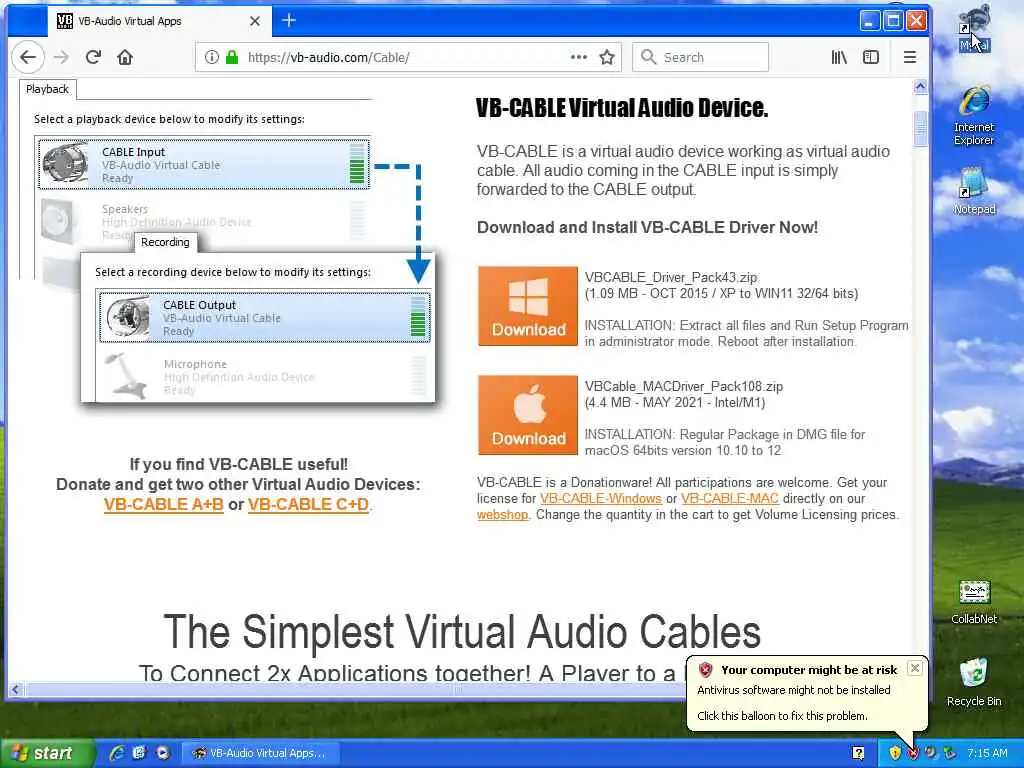Screen dimensions: 1024x768
Task: Click the horizontal scrollbar left arrow
Action: (x=15, y=689)
